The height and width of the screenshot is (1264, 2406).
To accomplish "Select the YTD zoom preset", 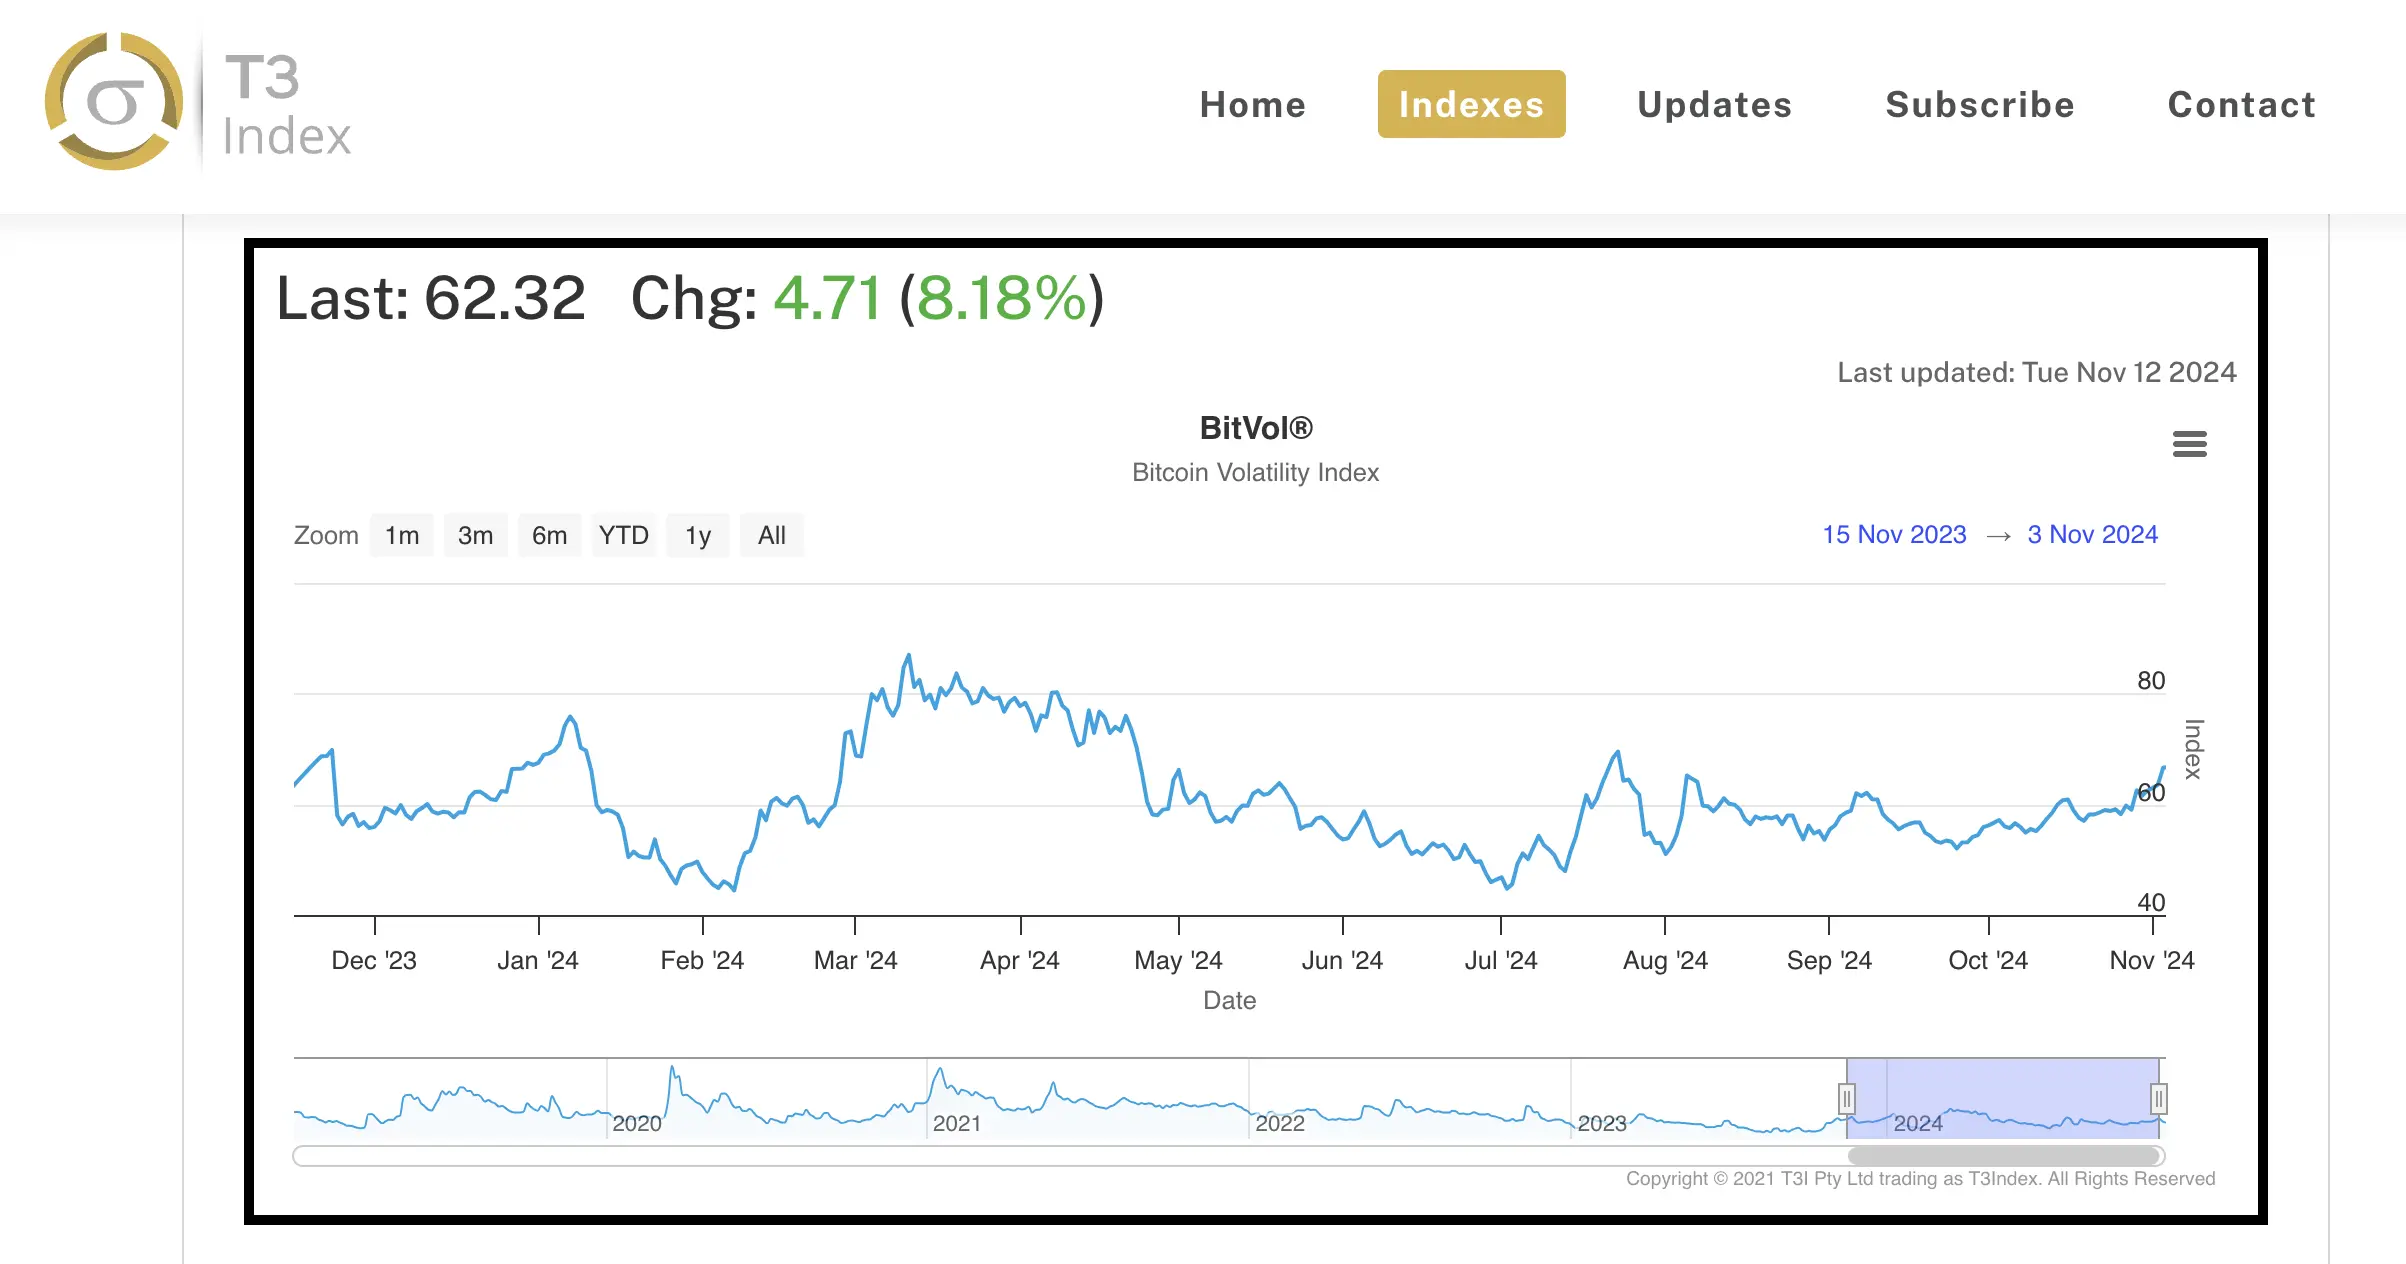I will click(624, 535).
